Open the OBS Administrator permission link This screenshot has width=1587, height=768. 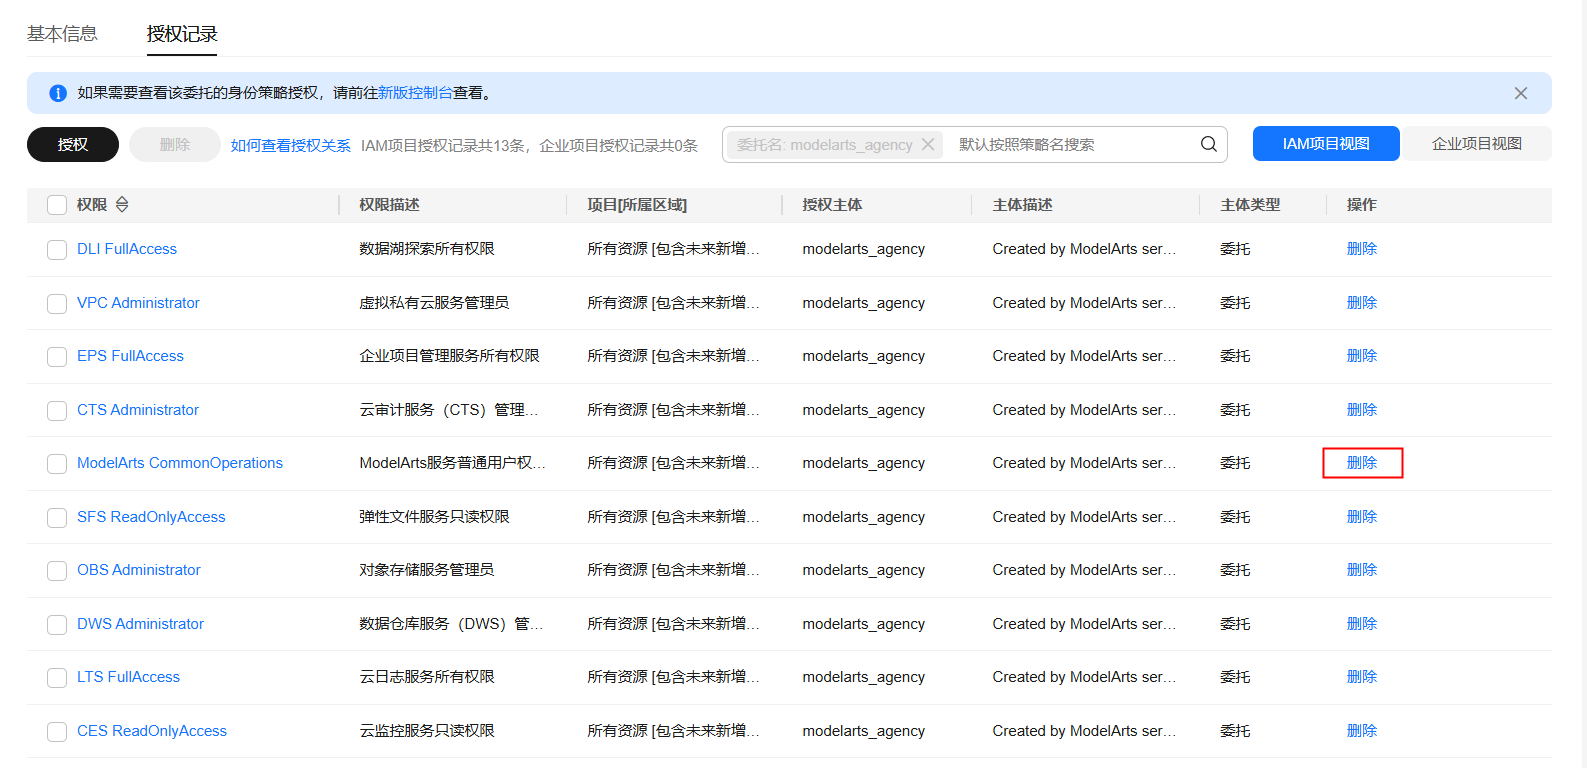pos(139,570)
